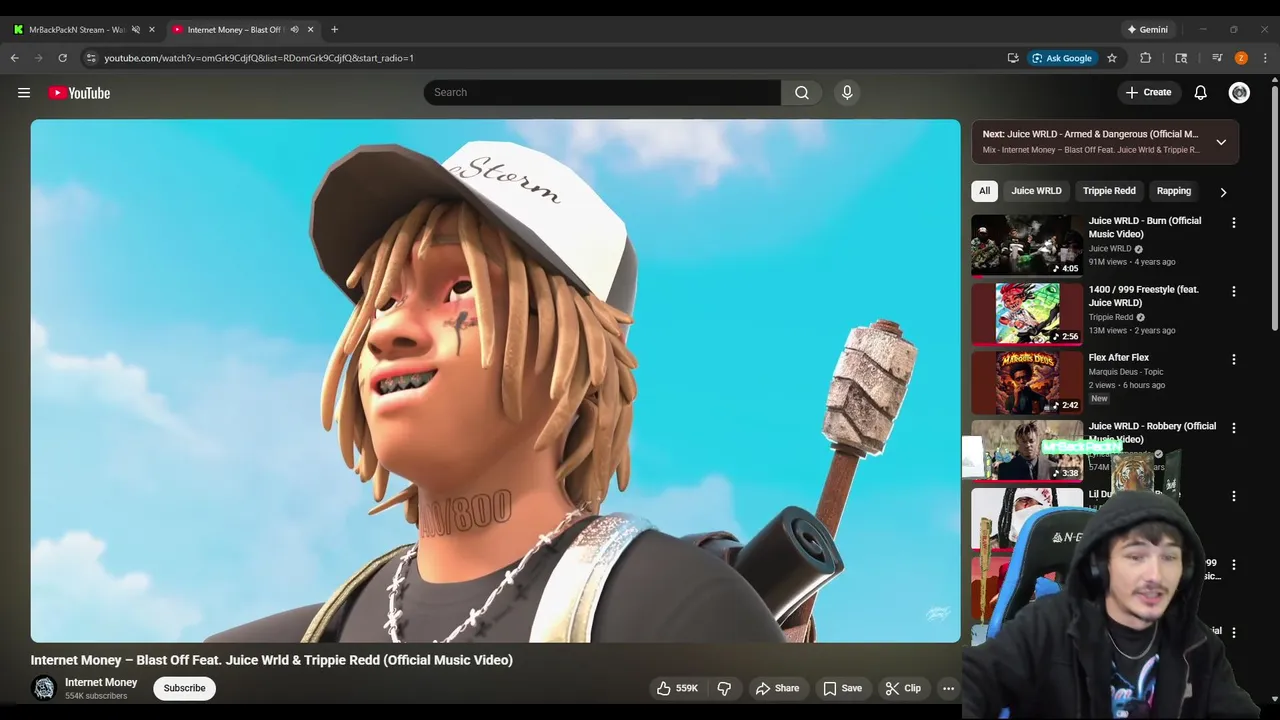Screen dimensions: 1280x720
Task: Click the page vertical scrollbar
Action: pos(1274,210)
